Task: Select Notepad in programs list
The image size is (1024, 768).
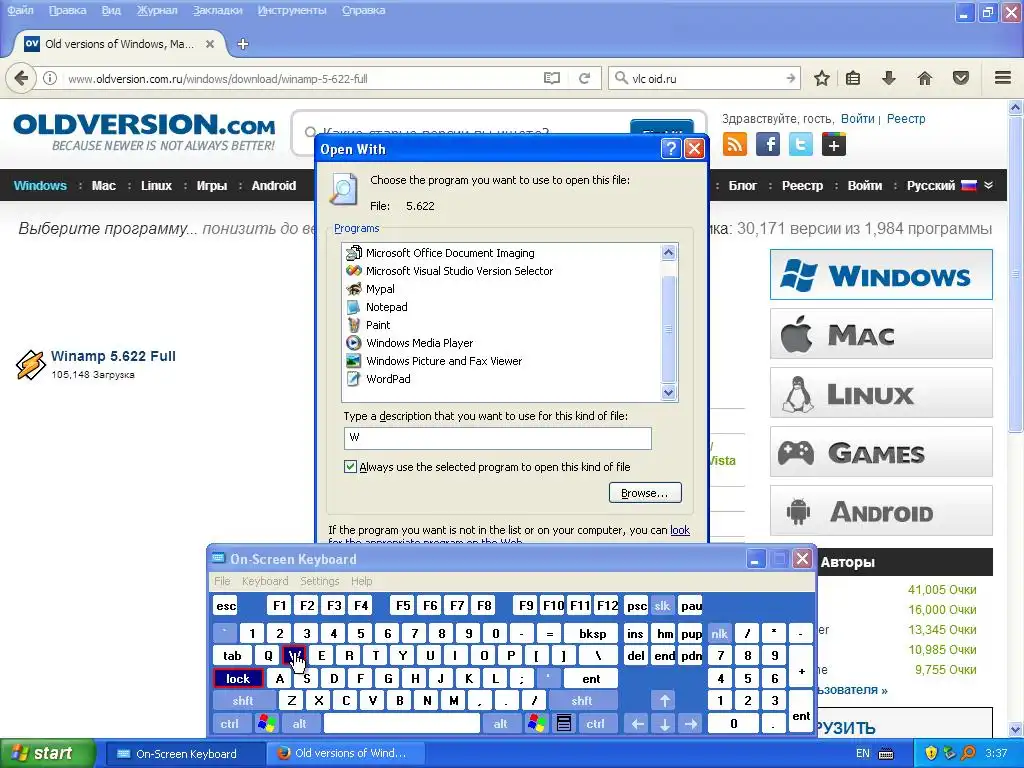Action: [x=386, y=307]
